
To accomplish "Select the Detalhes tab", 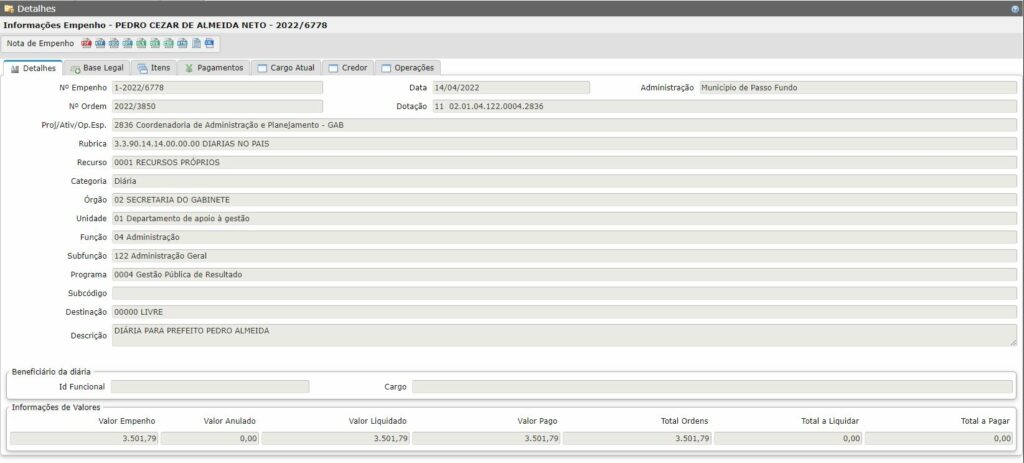I will click(x=33, y=68).
